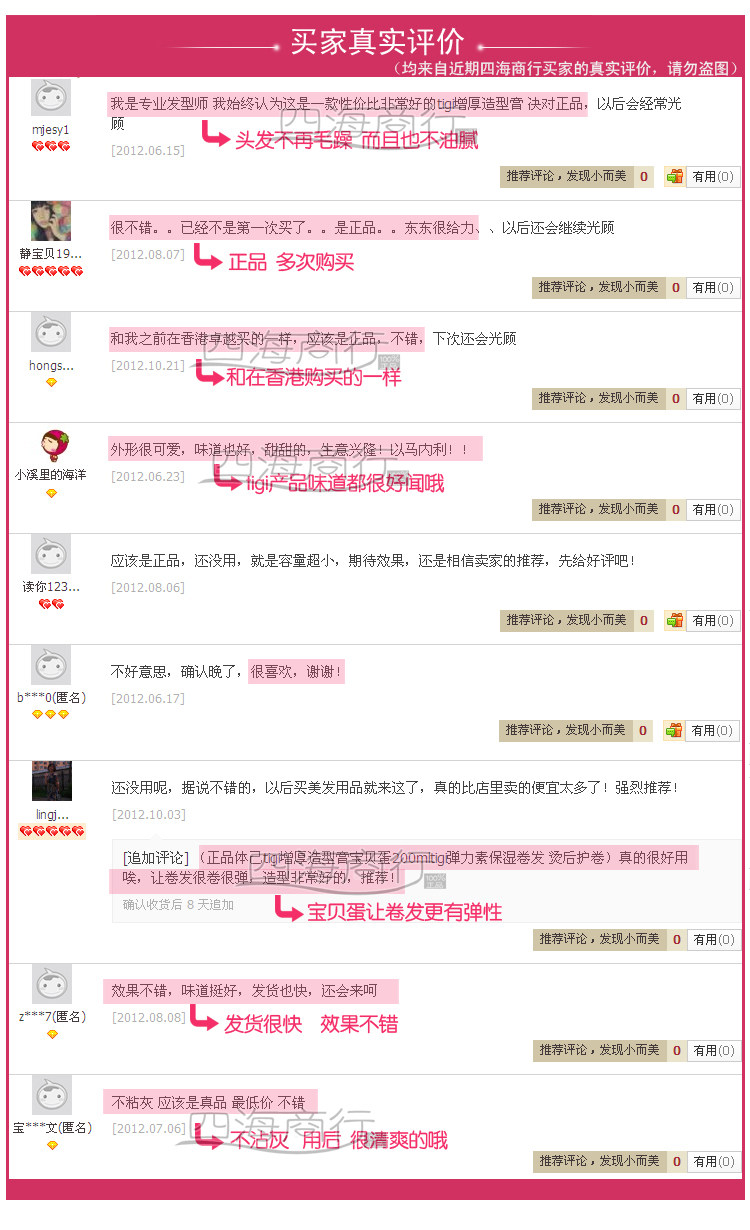
Task: Click 有用 on the lingj review
Action: coord(713,939)
